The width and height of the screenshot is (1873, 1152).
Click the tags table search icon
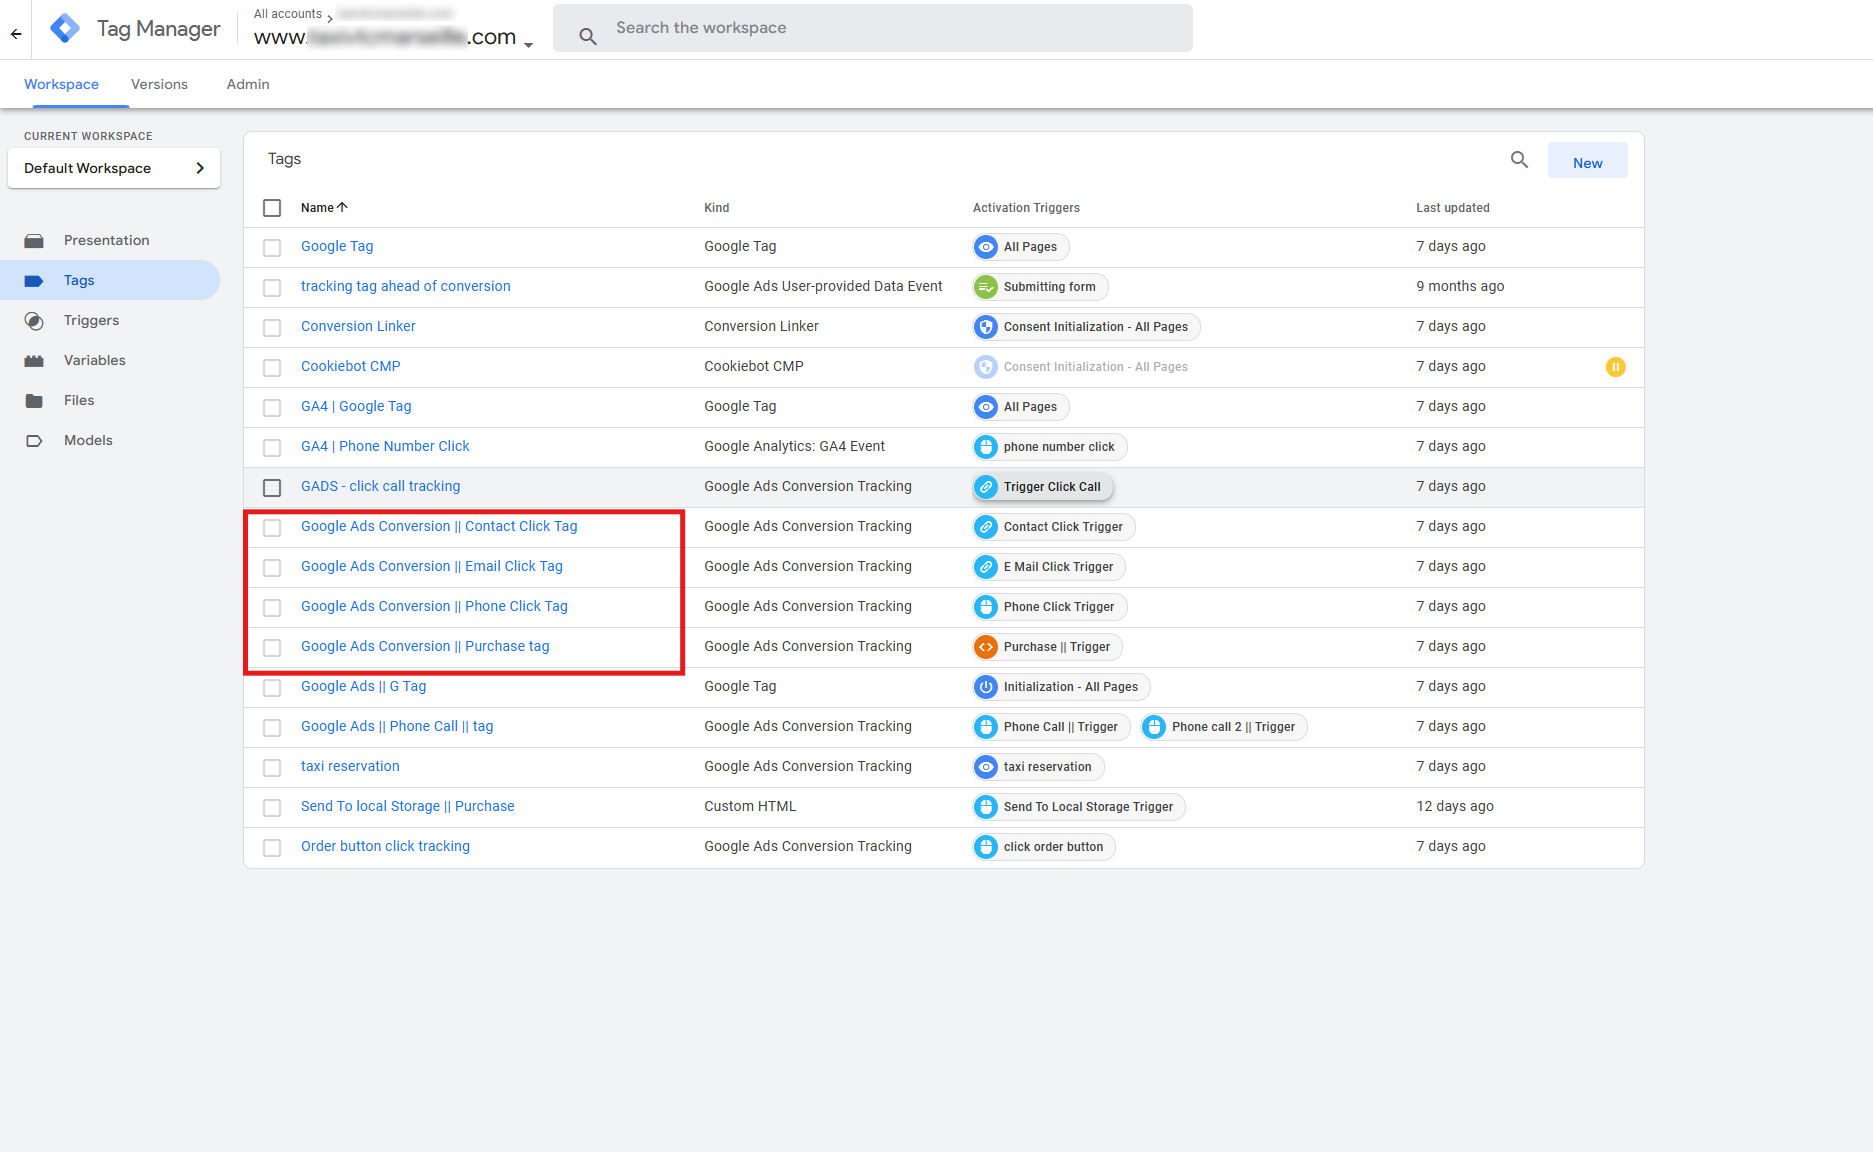1519,160
